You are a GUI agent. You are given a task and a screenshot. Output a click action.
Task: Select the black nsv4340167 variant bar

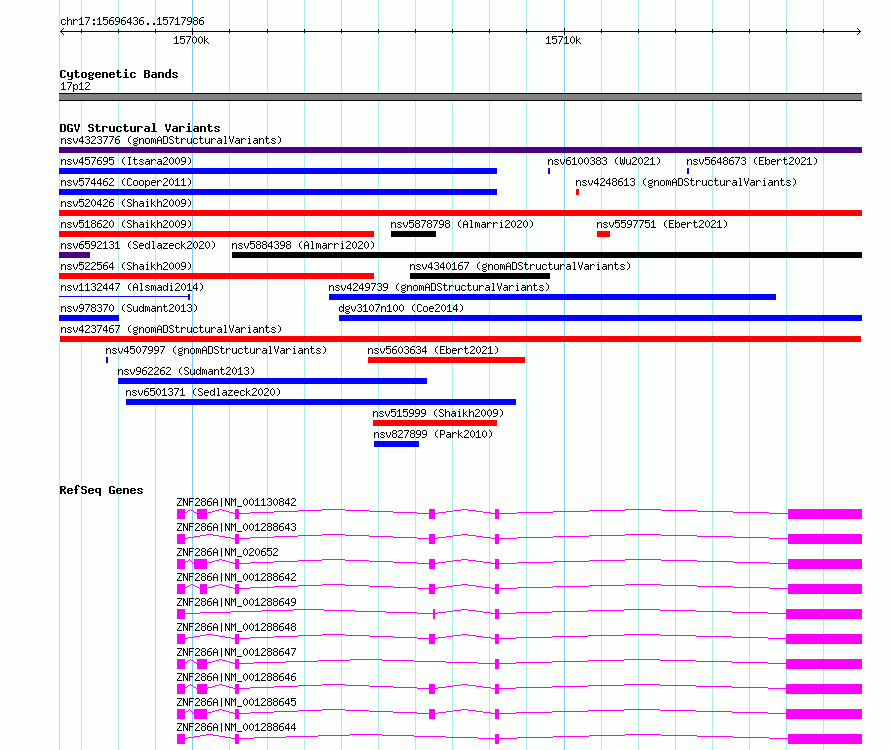point(480,276)
